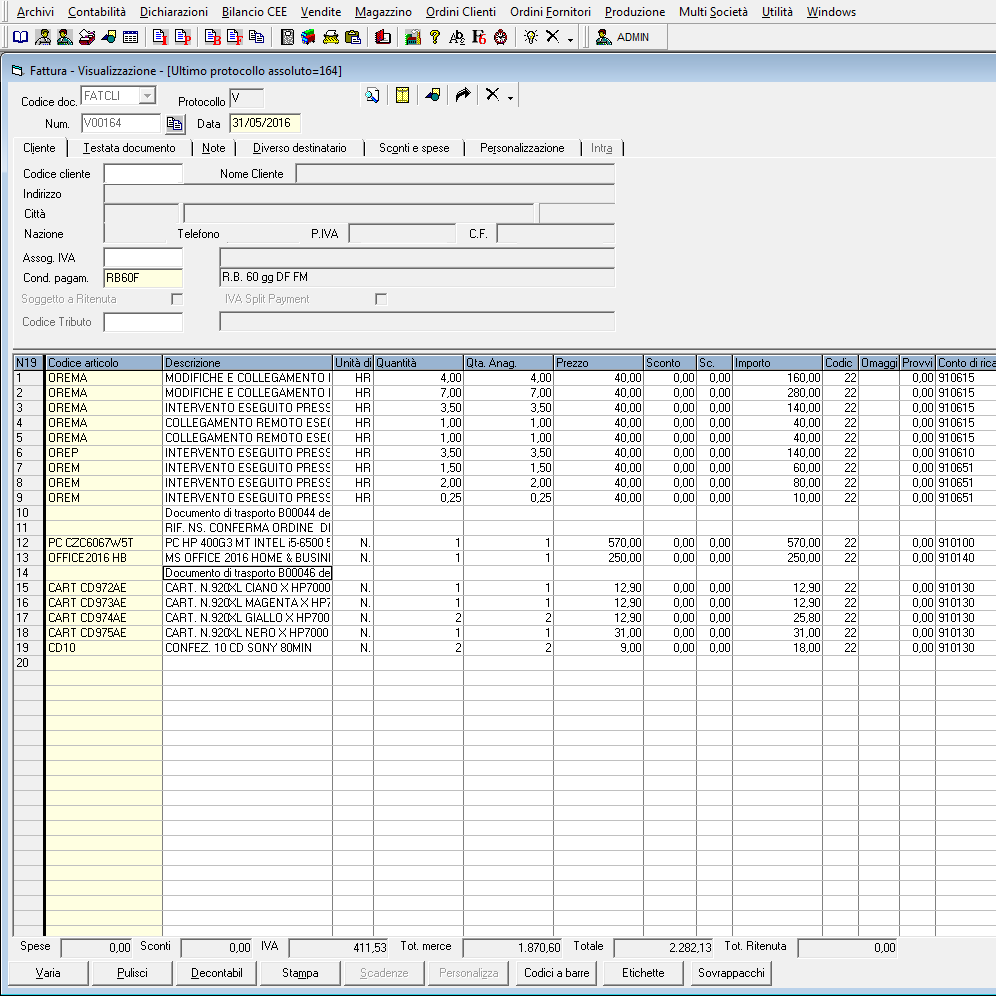Screen dimensions: 996x996
Task: Open the dropdown arrow beside document toolbar X
Action: (x=510, y=97)
